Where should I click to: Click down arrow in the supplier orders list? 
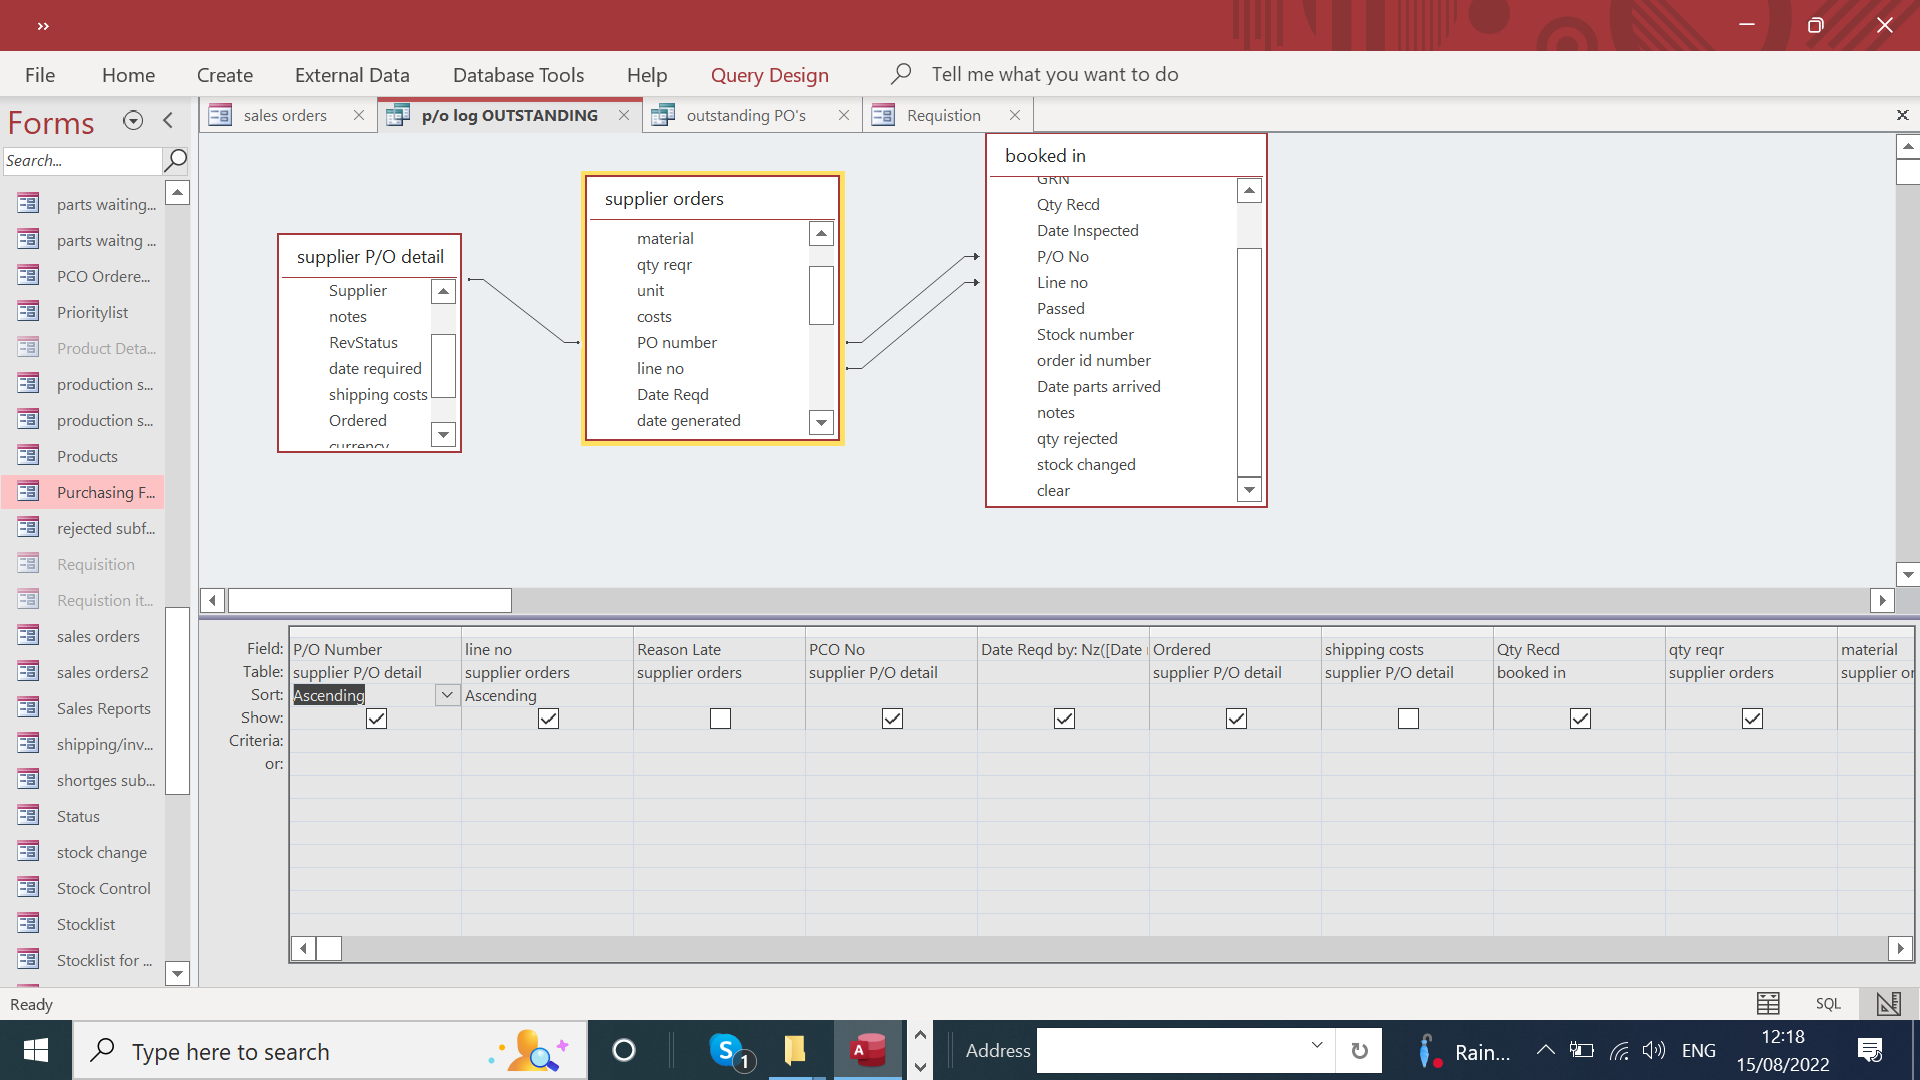(821, 422)
